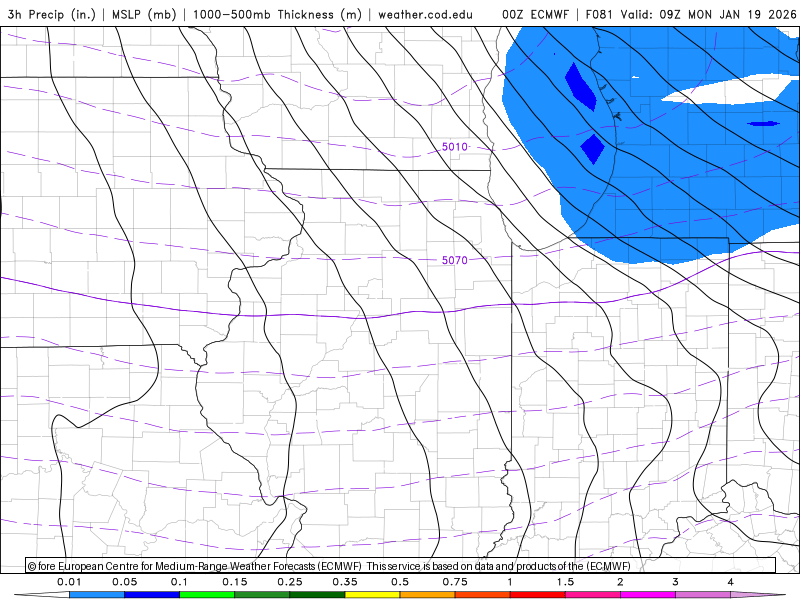
Task: Click the 0.25 legend value label
Action: (290, 582)
